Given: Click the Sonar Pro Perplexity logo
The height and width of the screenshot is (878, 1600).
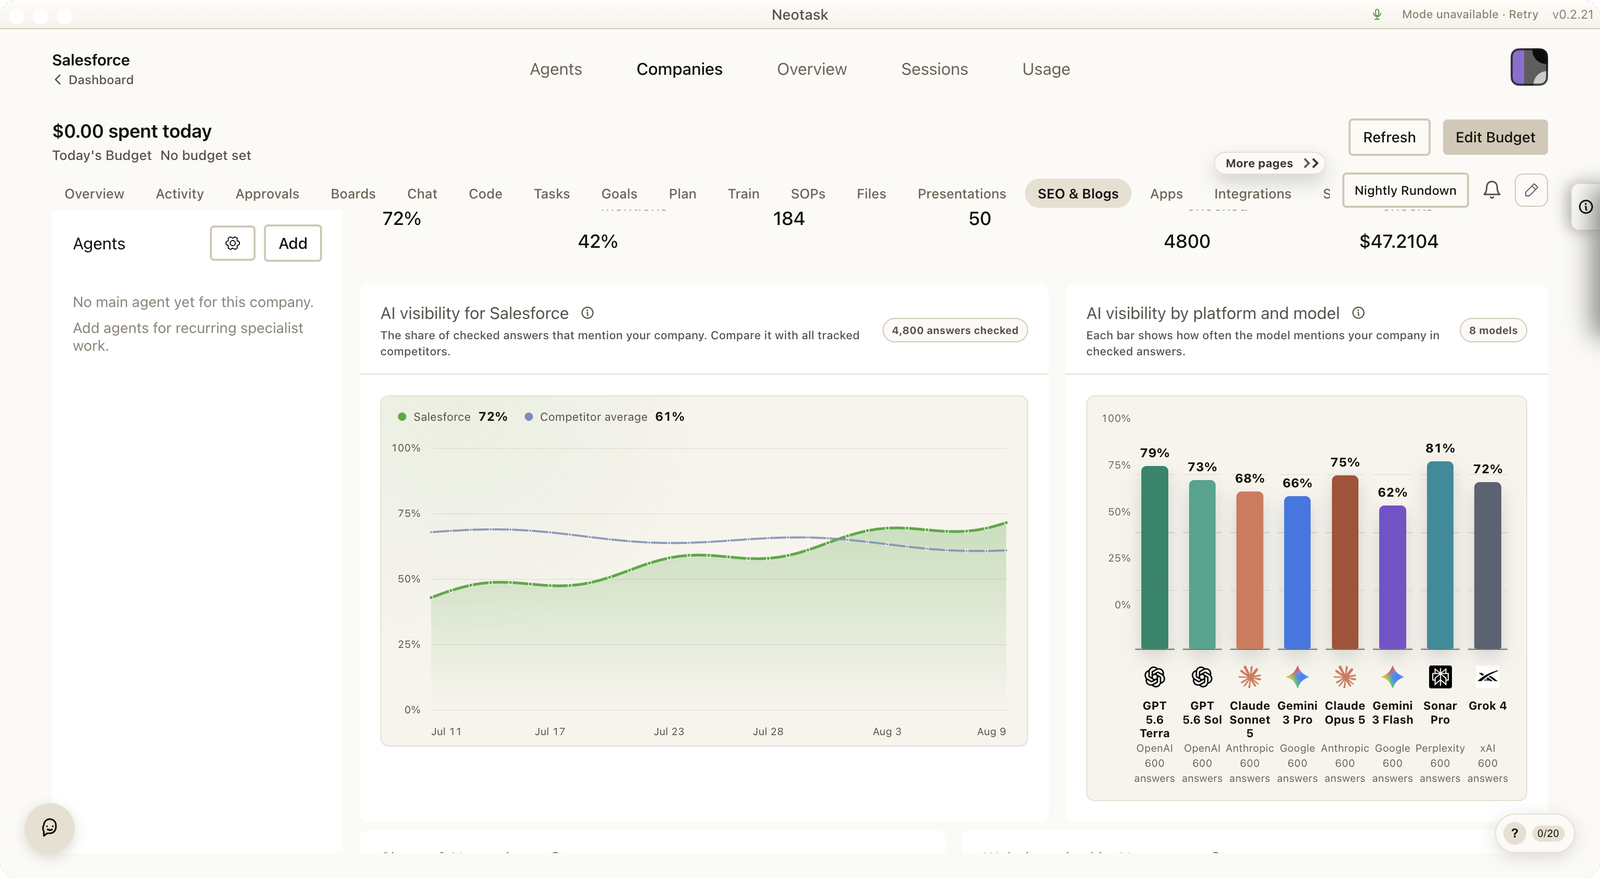Looking at the screenshot, I should 1440,677.
